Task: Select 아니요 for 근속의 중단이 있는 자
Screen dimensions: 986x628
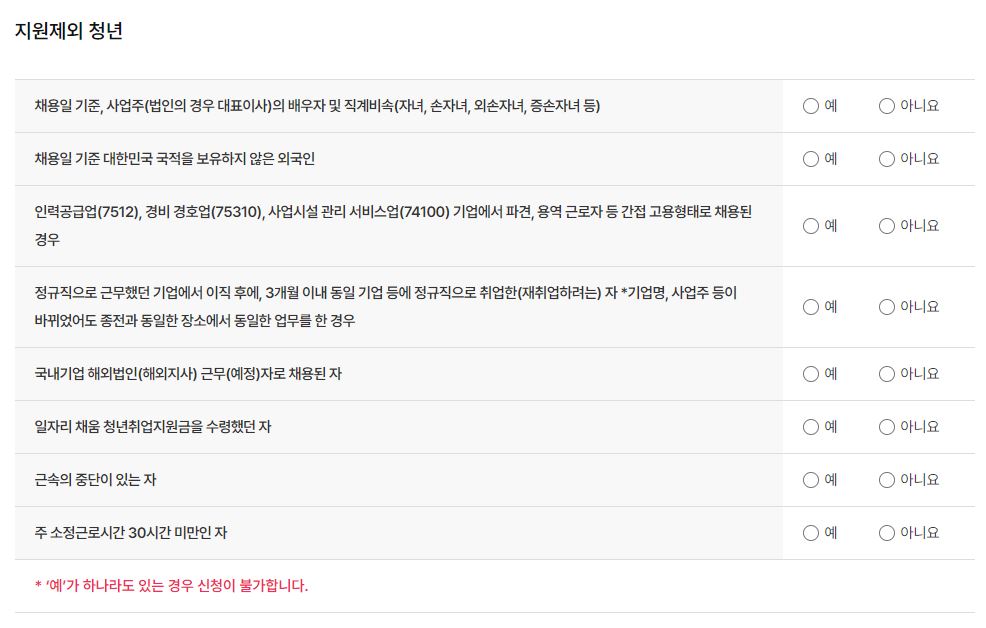Action: pos(885,480)
